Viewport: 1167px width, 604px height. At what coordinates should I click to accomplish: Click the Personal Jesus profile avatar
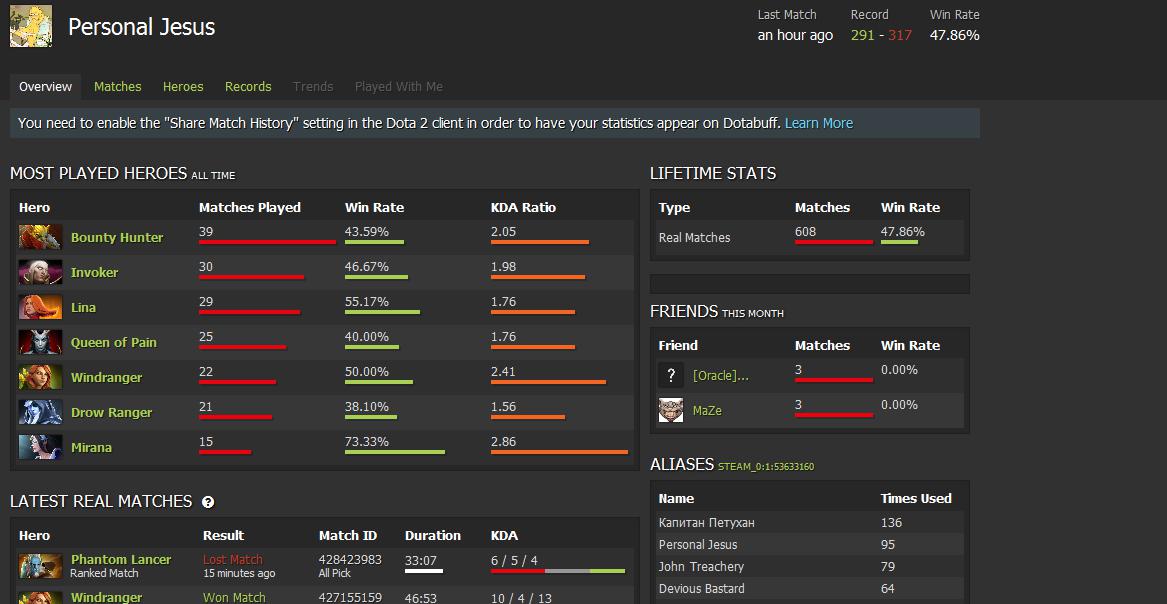click(31, 26)
